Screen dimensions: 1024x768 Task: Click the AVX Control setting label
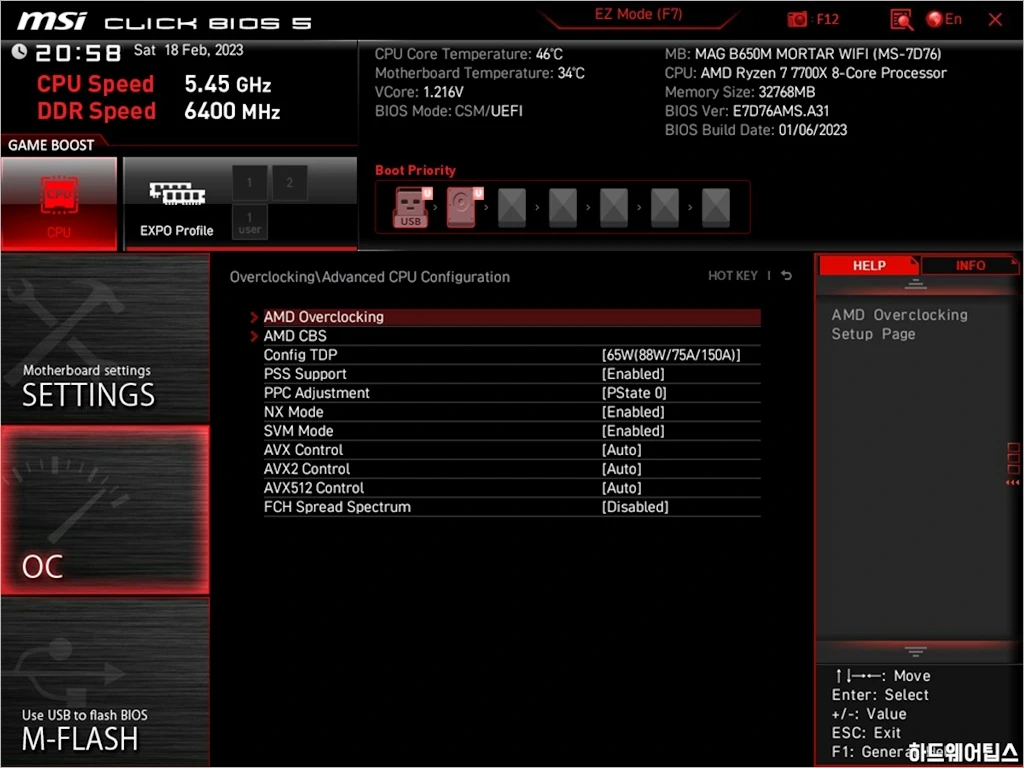[x=303, y=450]
